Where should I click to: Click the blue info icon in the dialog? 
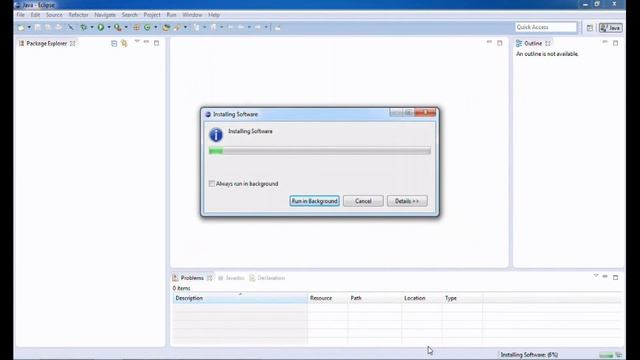click(x=216, y=135)
